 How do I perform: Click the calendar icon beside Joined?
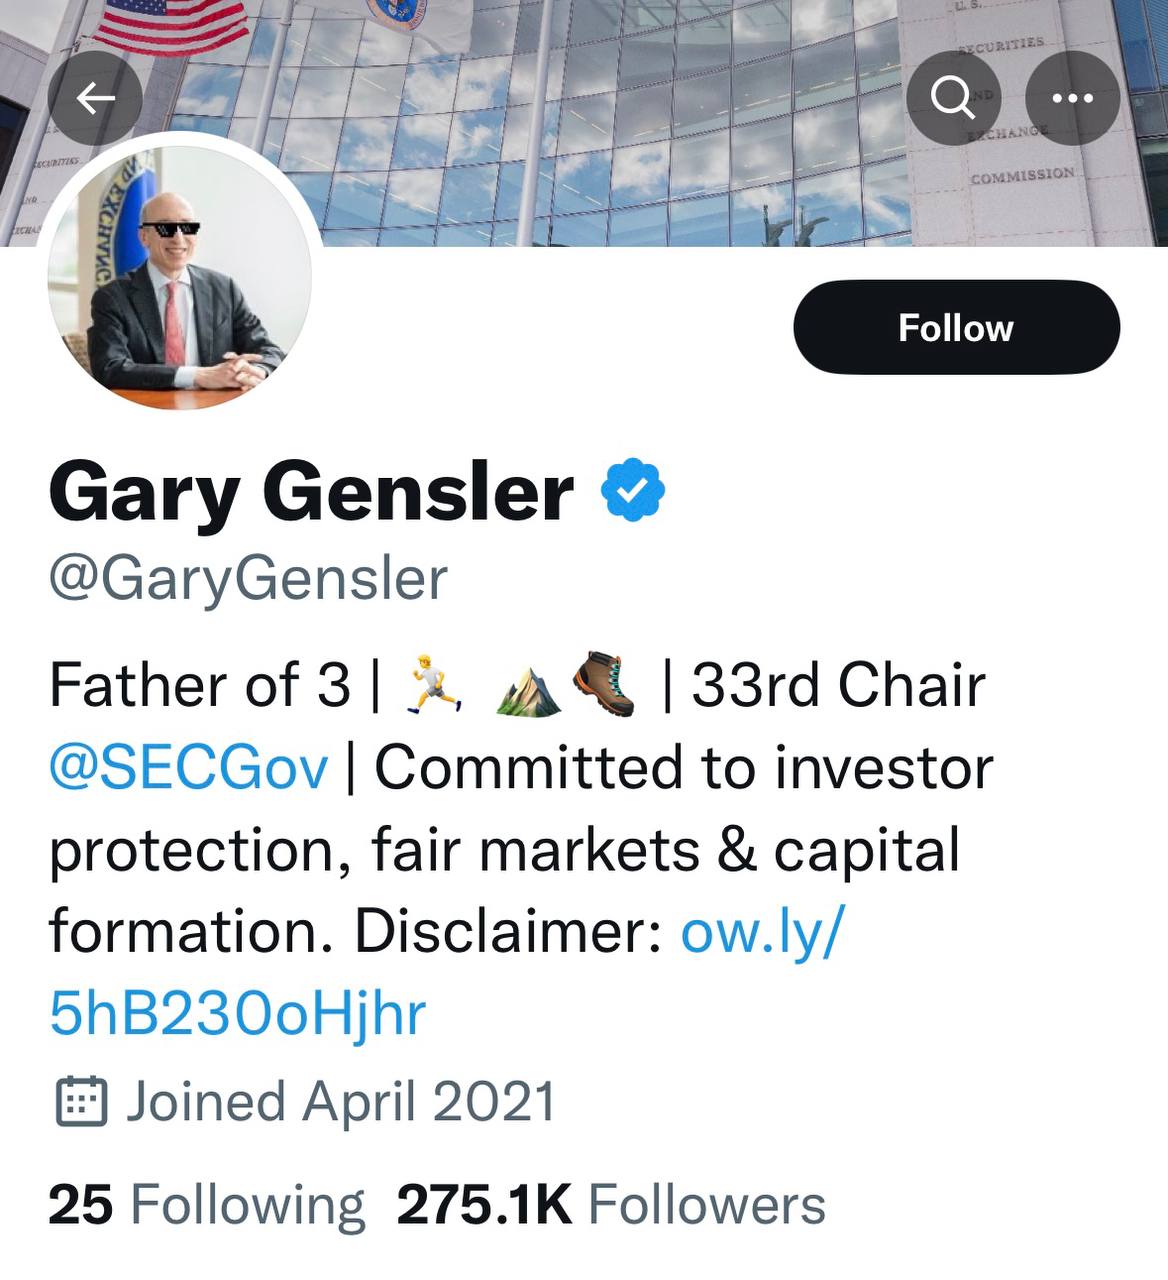click(81, 1102)
